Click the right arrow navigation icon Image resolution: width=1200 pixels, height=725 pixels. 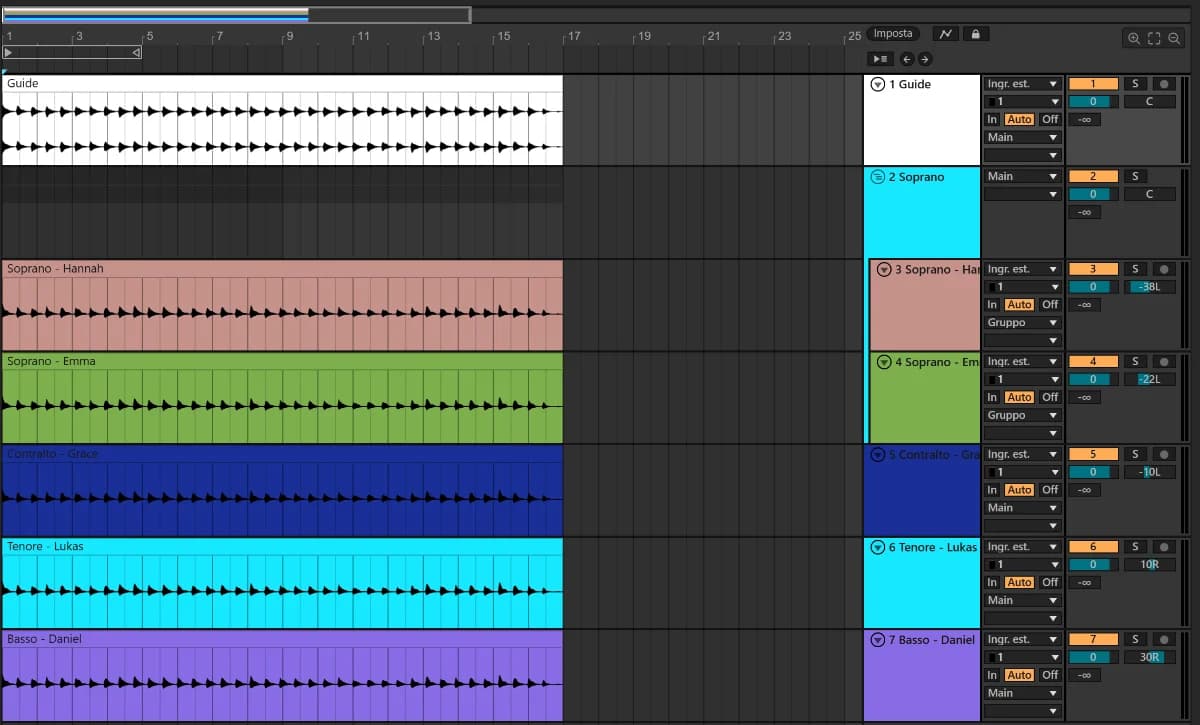point(924,59)
